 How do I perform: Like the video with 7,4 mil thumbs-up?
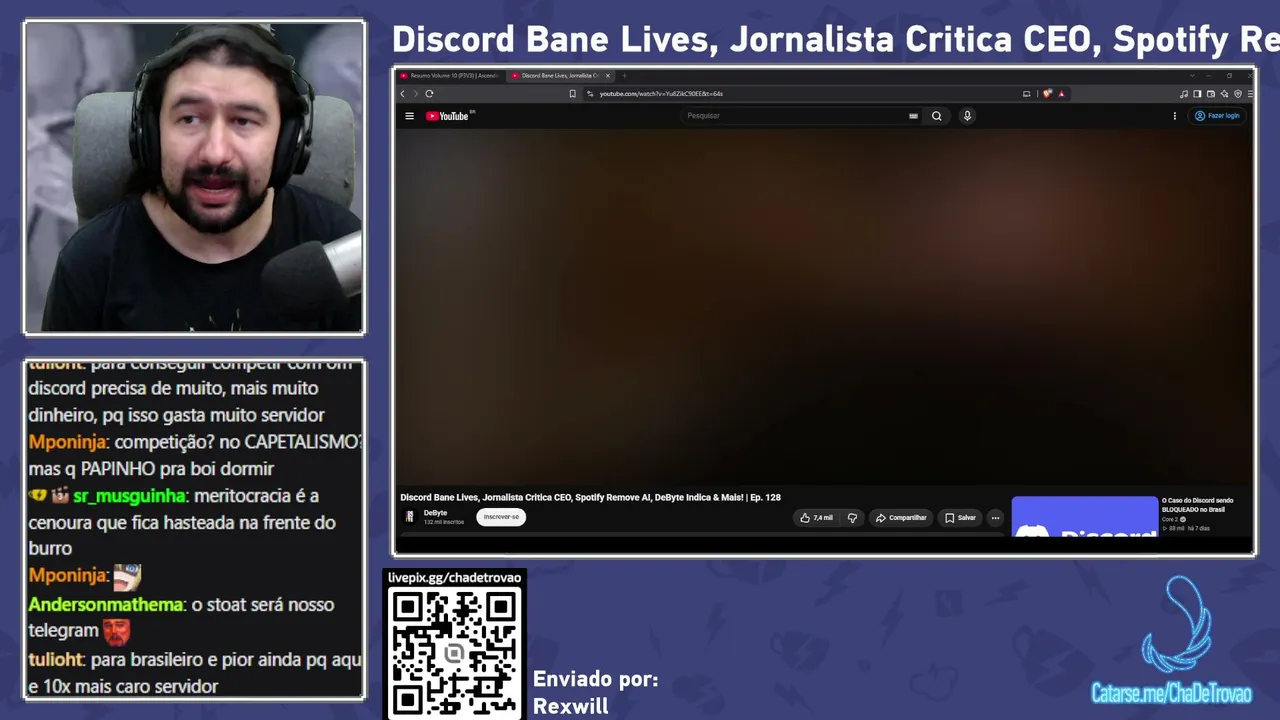[x=816, y=518]
